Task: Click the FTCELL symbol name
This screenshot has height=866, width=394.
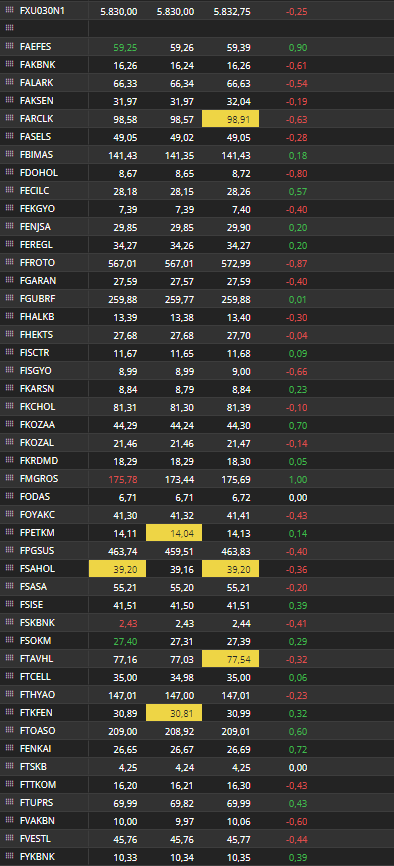Action: [35, 677]
